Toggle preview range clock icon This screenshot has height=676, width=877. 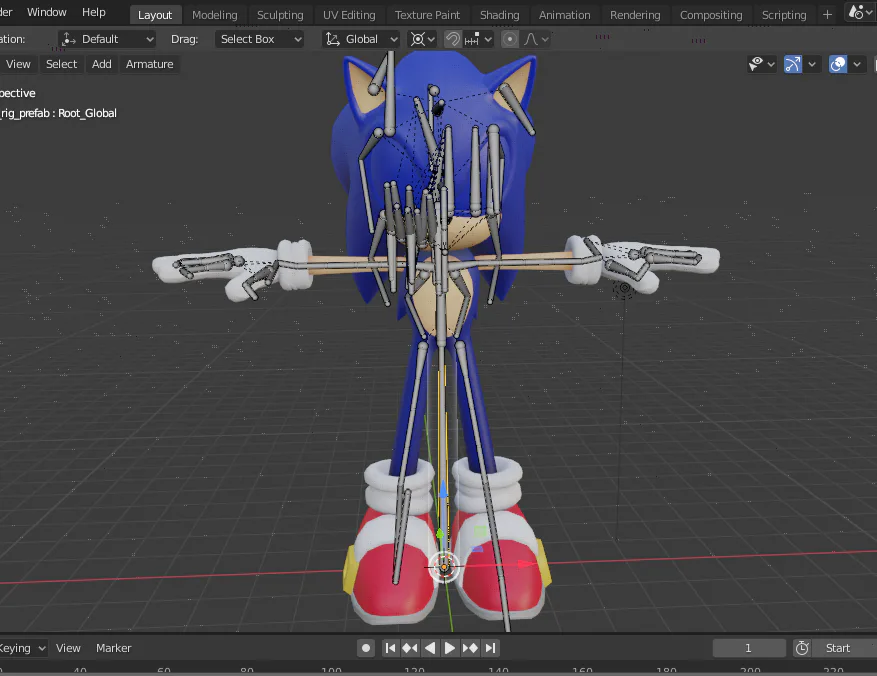coord(802,648)
